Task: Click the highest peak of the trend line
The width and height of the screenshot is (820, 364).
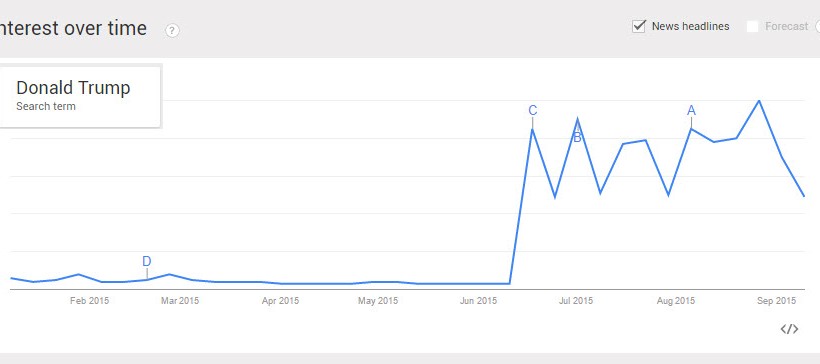Action: 759,100
